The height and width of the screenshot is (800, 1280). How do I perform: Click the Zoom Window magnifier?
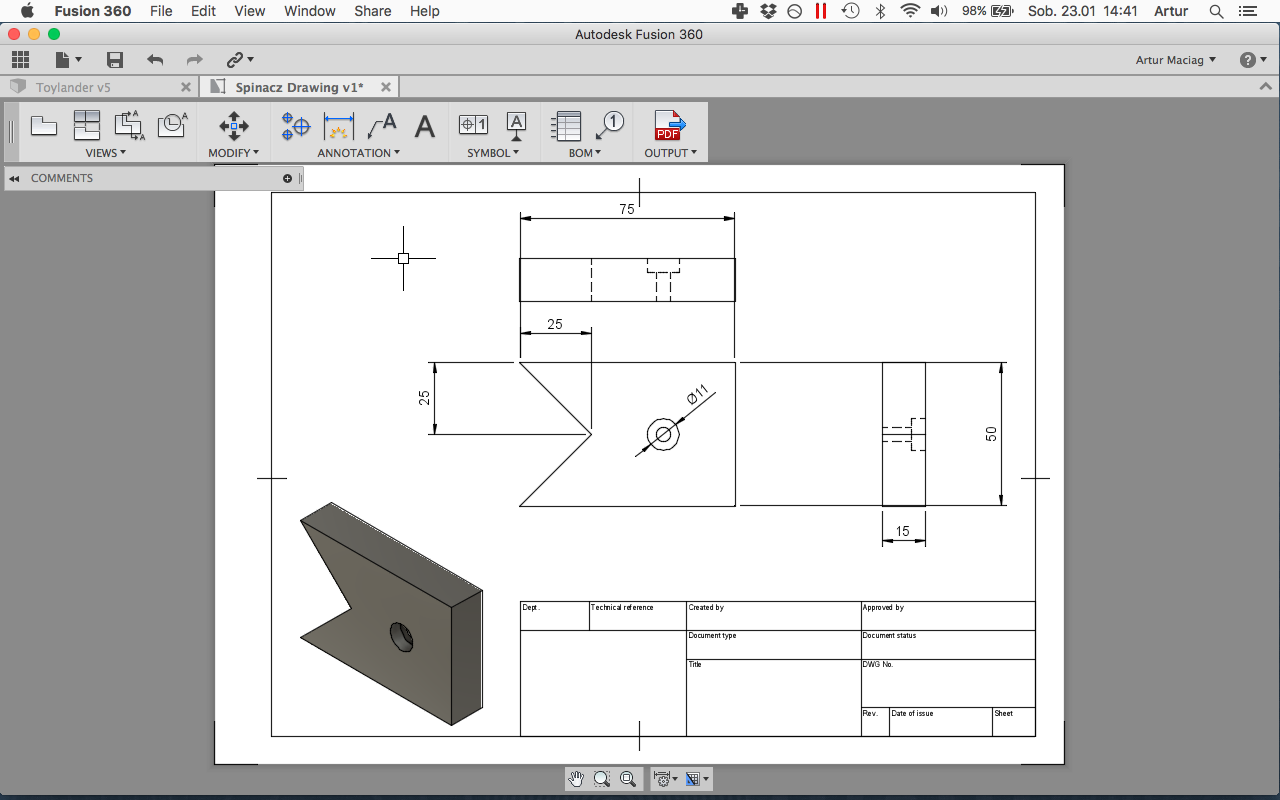point(602,779)
